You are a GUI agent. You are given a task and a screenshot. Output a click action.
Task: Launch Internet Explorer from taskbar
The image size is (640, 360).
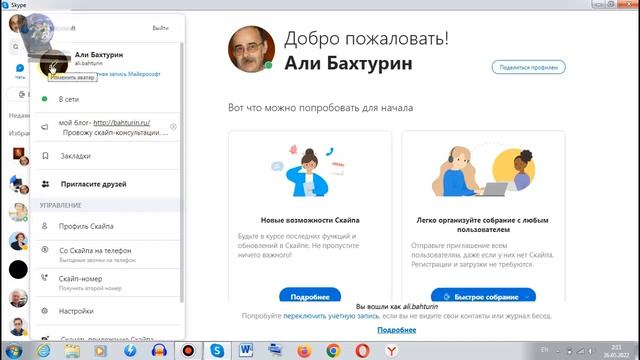[42, 351]
